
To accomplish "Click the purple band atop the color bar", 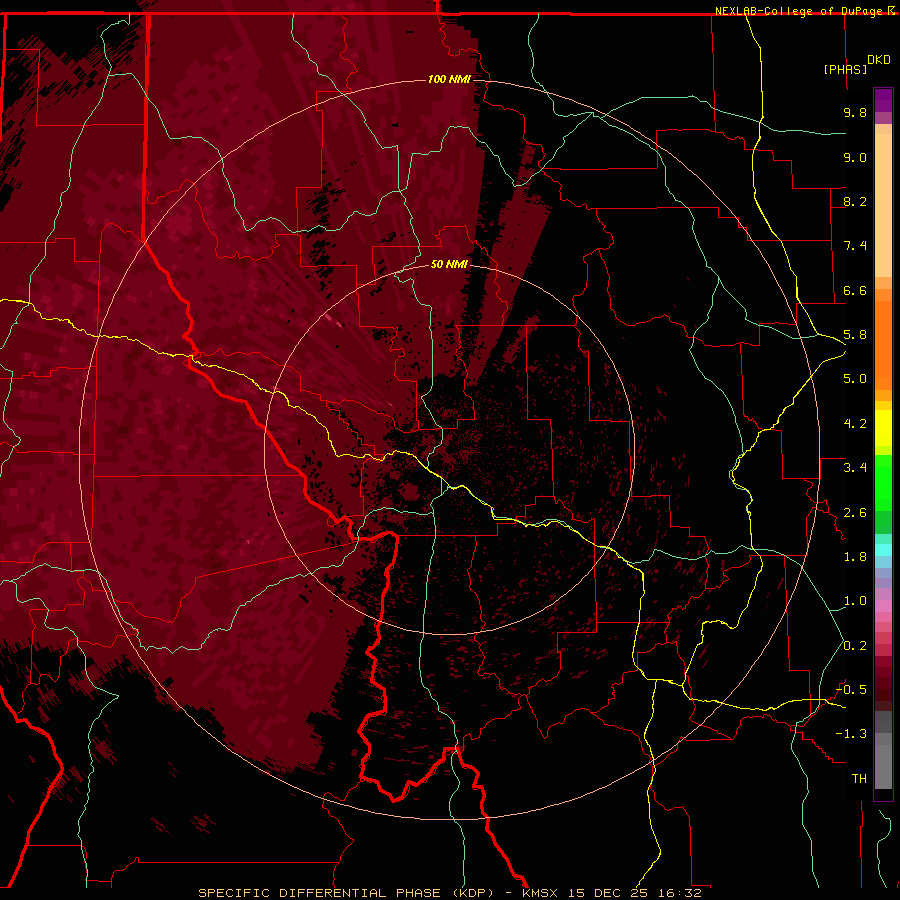I will 883,100.
